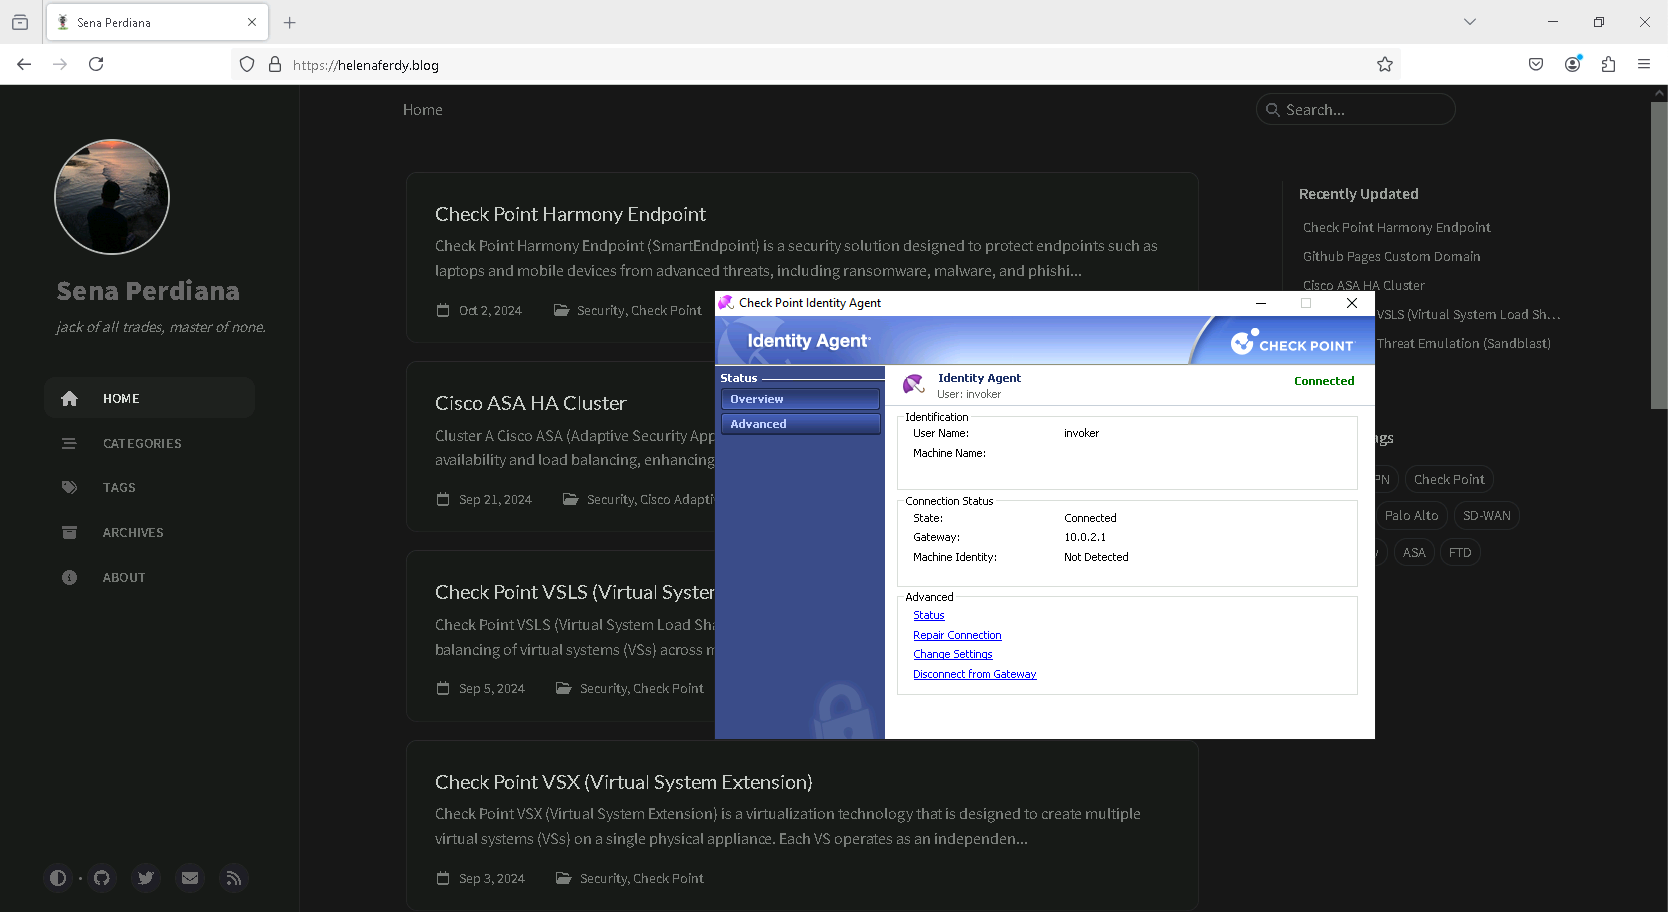Bookmark this page with the star icon
This screenshot has height=912, width=1668.
(x=1385, y=64)
